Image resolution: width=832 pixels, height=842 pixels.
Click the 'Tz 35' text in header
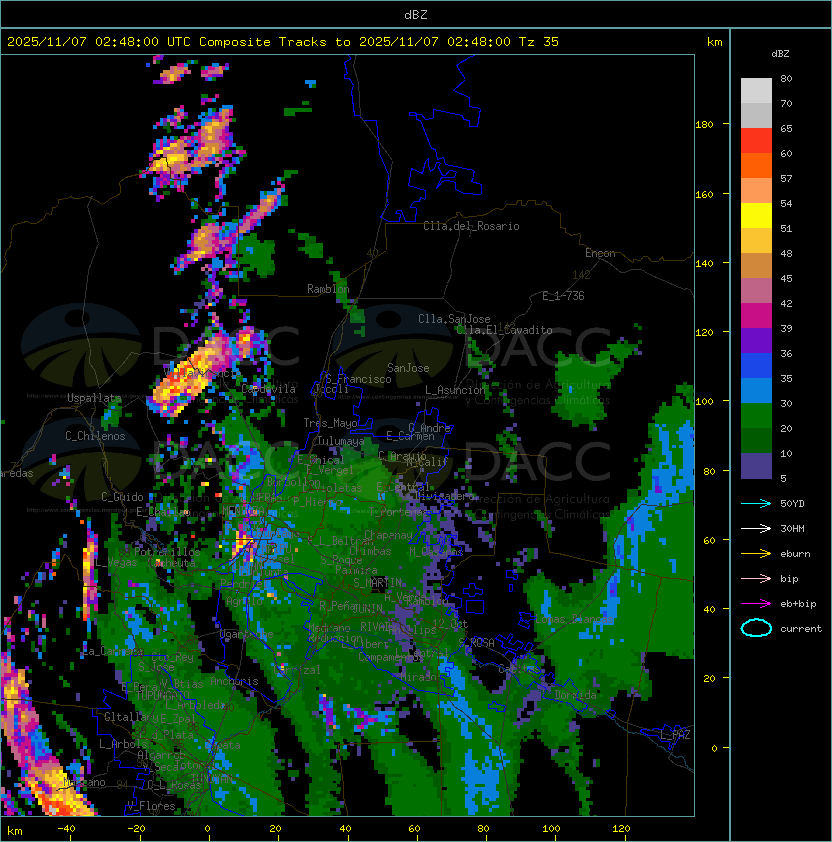pos(539,42)
